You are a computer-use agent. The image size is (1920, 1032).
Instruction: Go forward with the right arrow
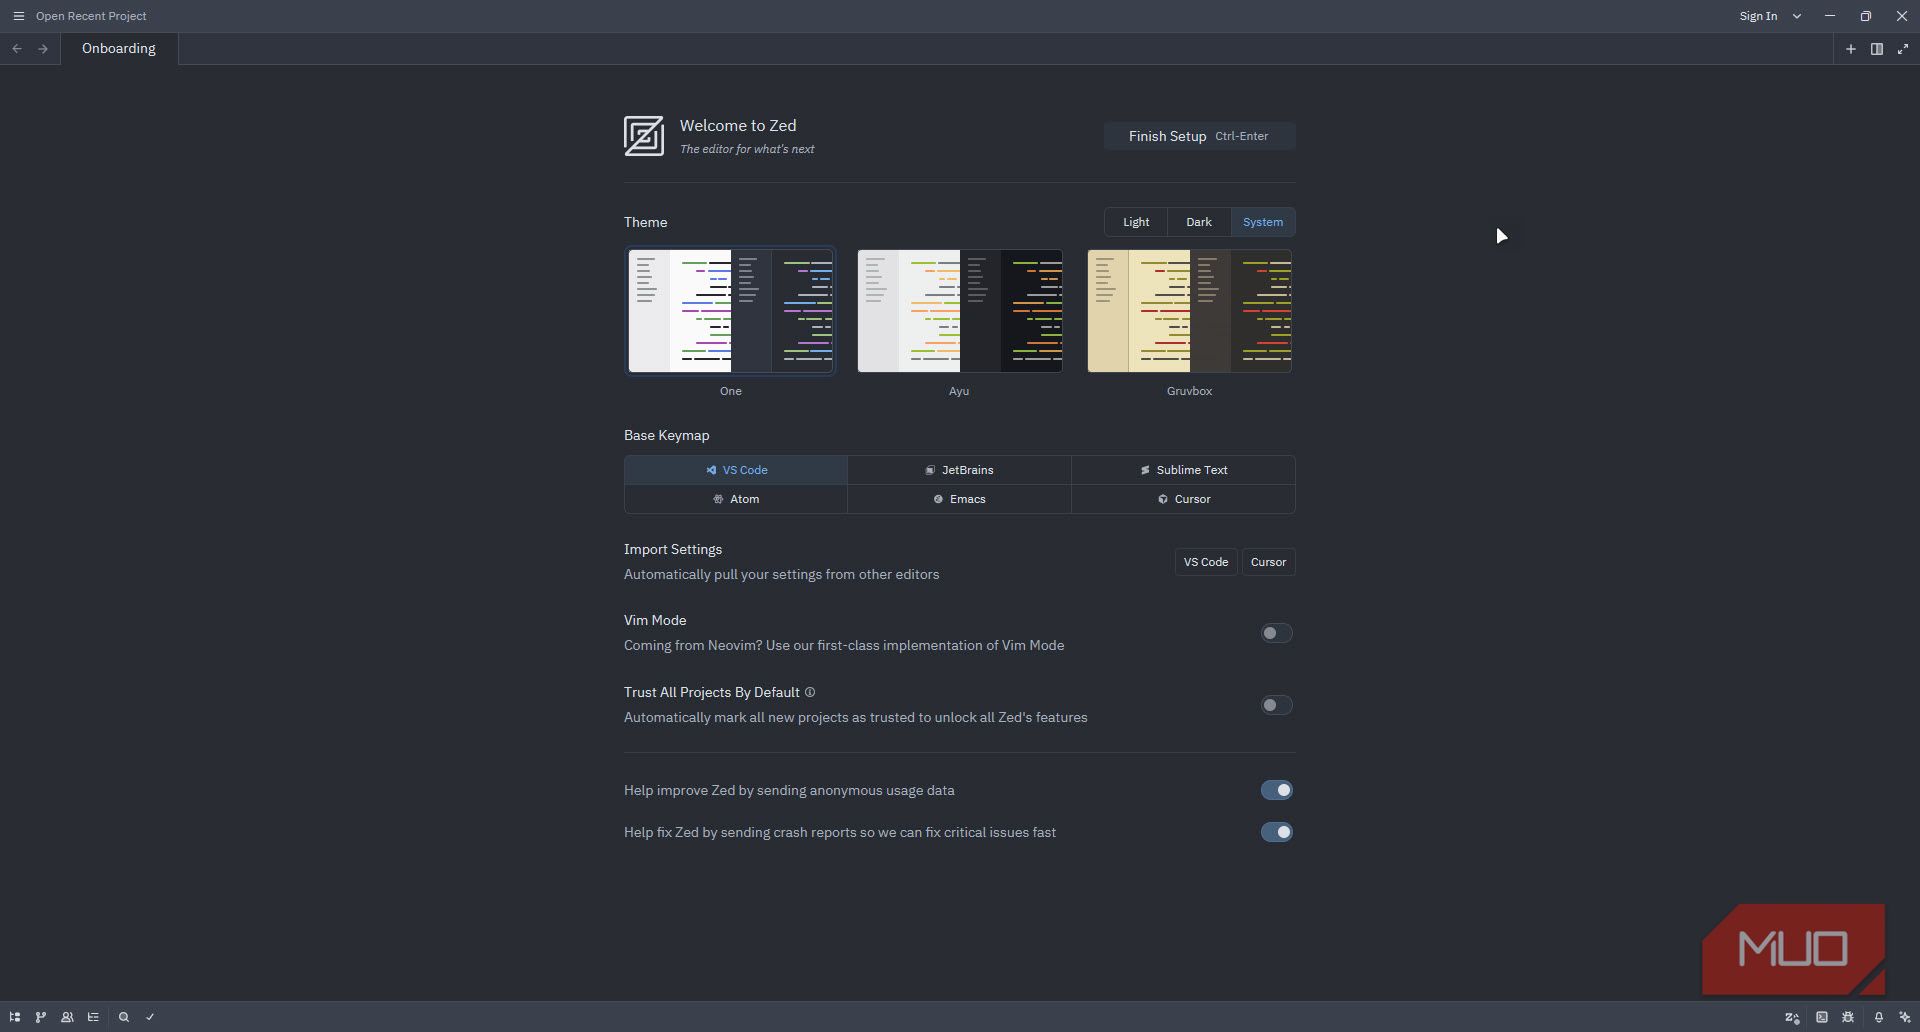coord(43,49)
